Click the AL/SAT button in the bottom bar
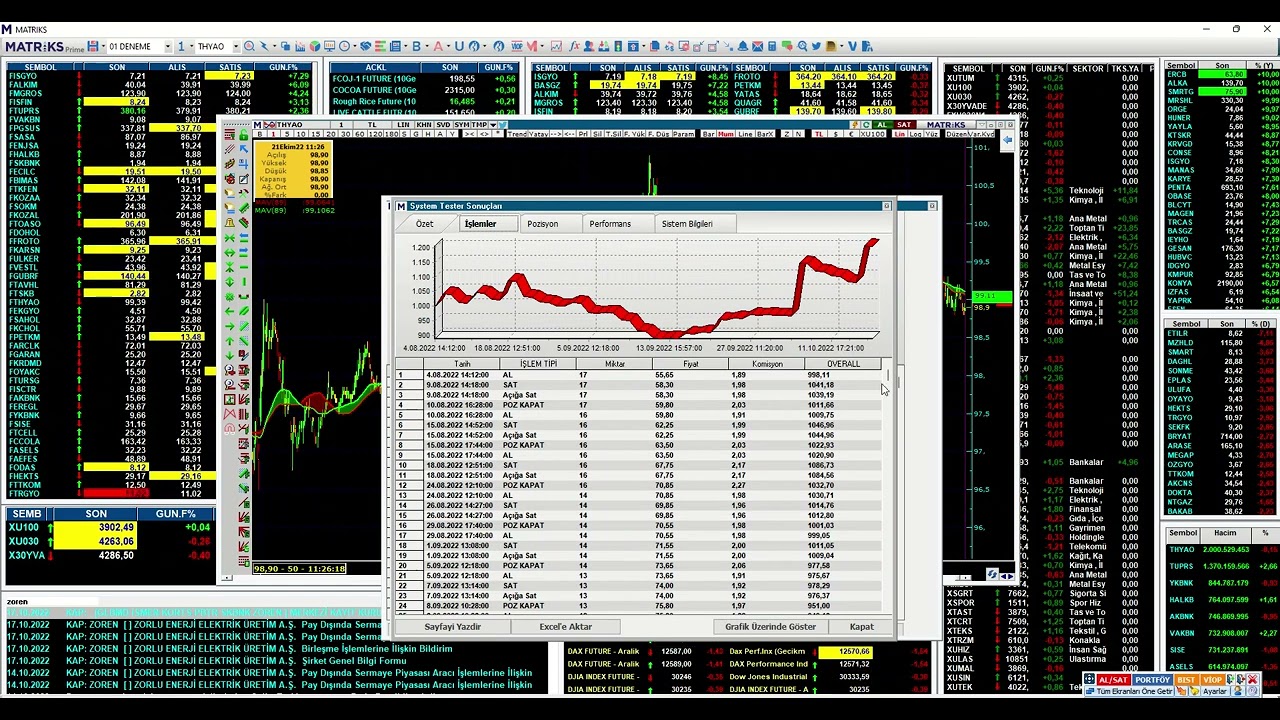 click(x=1112, y=680)
